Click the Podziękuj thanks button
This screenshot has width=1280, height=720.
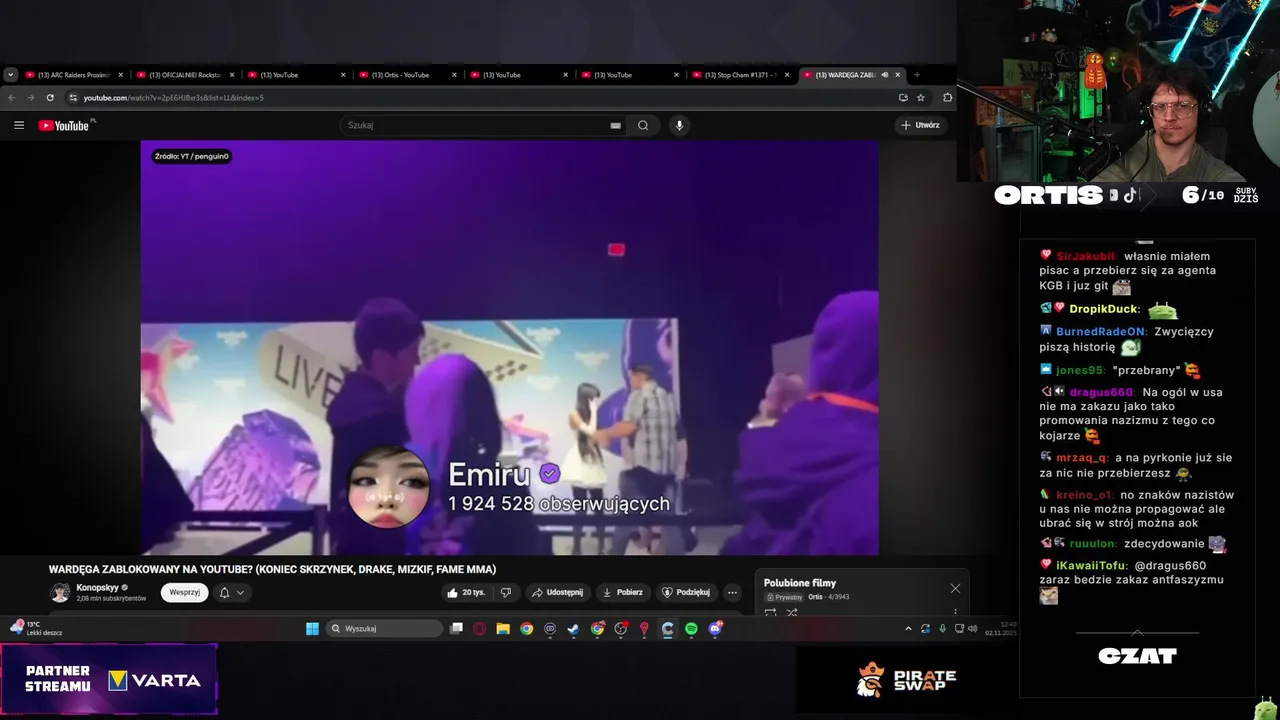(686, 592)
